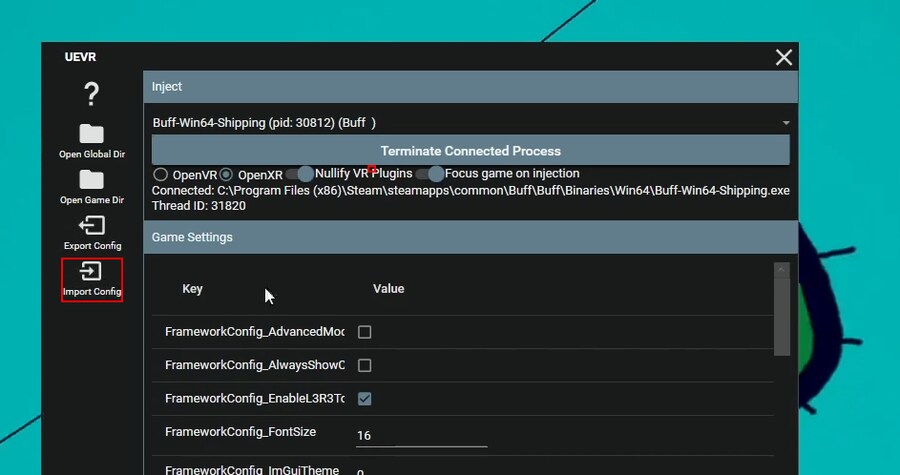Click the Key column header
The width and height of the screenshot is (900, 475).
pyautogui.click(x=193, y=289)
